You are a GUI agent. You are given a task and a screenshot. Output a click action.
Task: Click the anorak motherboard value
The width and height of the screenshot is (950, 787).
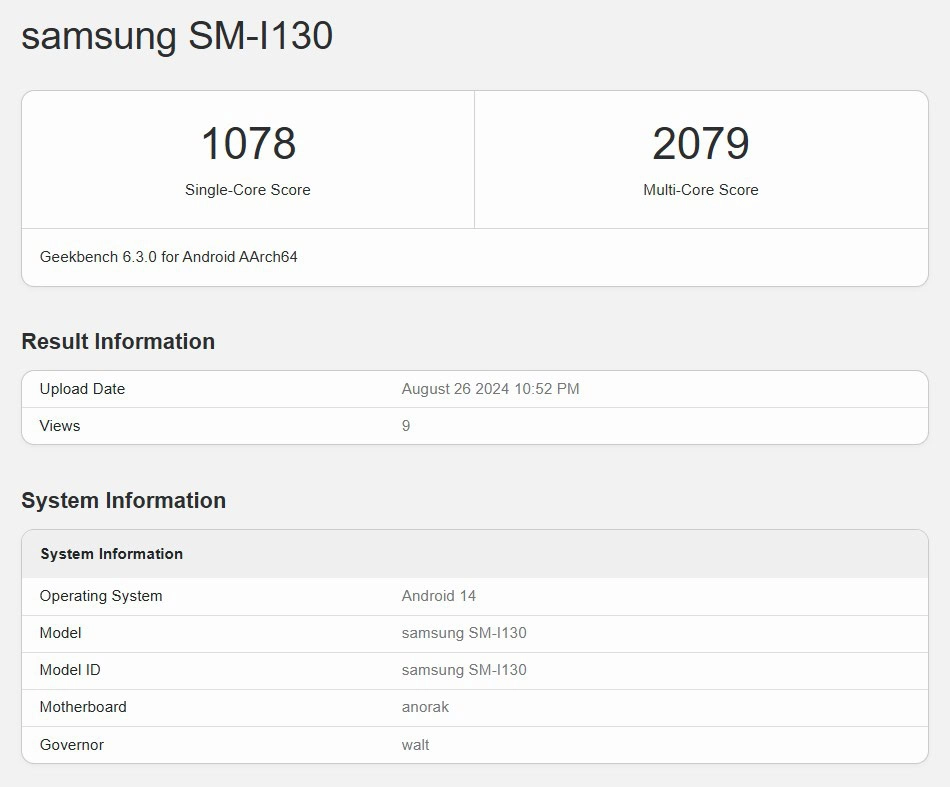tap(425, 707)
